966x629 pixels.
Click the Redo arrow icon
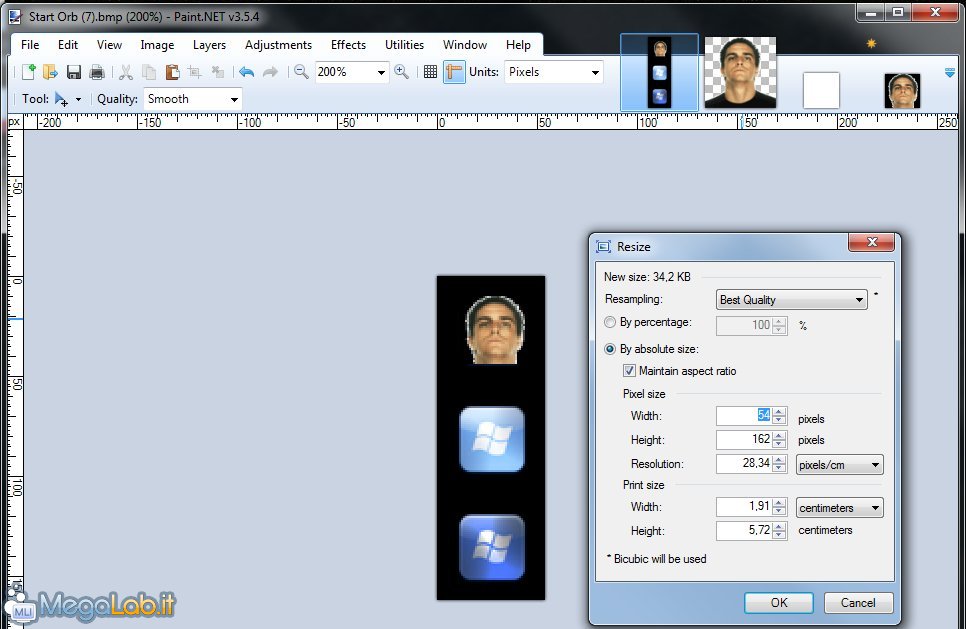(270, 72)
